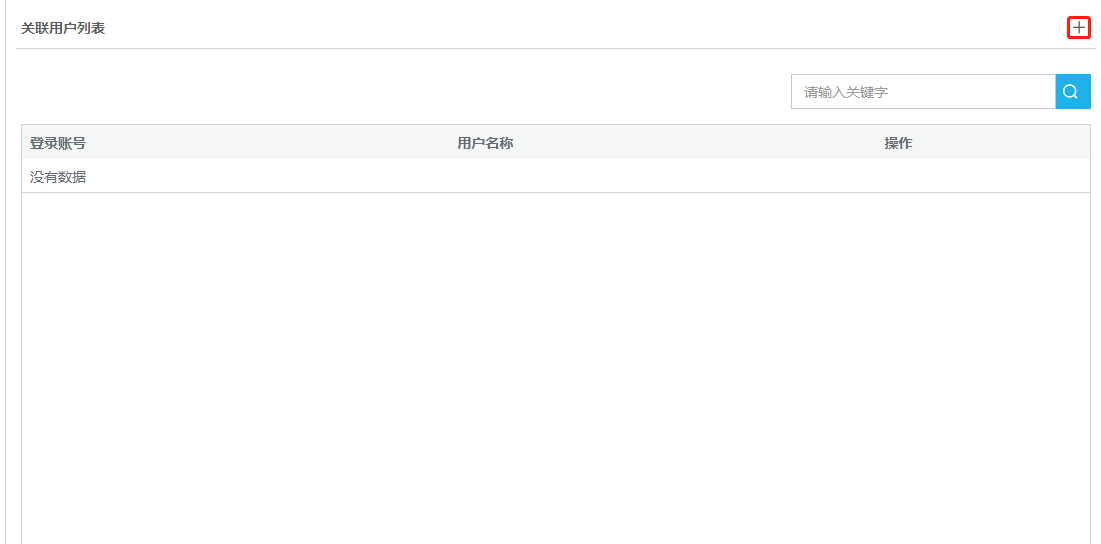Sort by 用户名称 user name header
The width and height of the screenshot is (1101, 544).
485,143
